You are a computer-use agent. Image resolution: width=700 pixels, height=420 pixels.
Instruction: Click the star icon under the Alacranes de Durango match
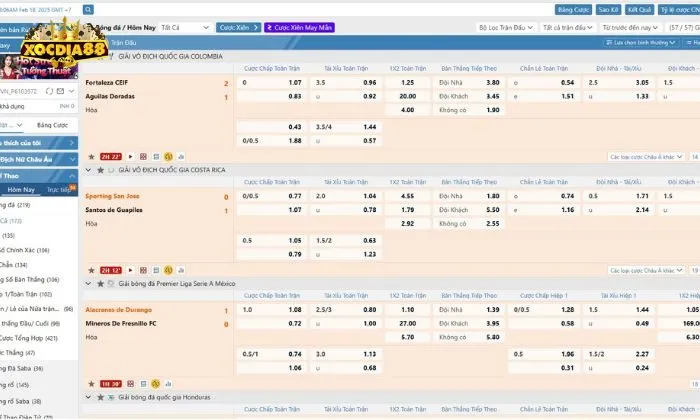(91, 383)
